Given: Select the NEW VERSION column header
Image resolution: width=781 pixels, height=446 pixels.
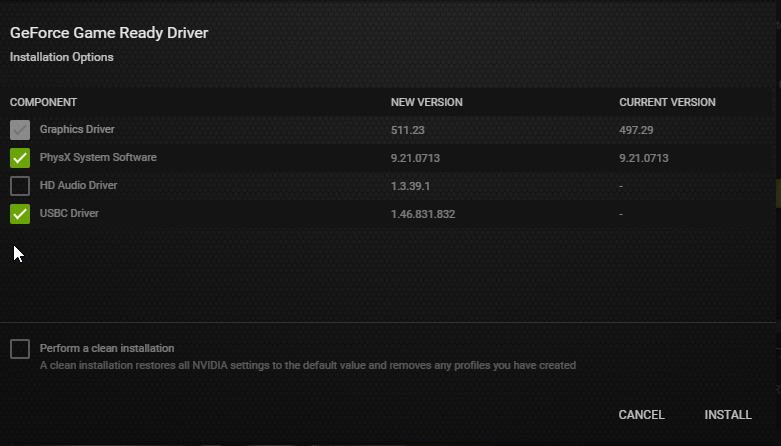Looking at the screenshot, I should pos(426,102).
